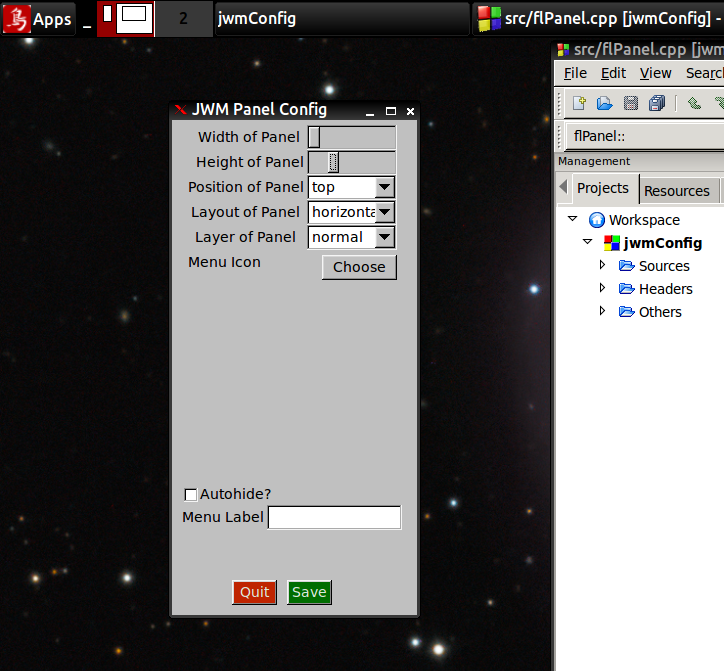This screenshot has width=724, height=671.
Task: Click the green Save button
Action: [309, 592]
